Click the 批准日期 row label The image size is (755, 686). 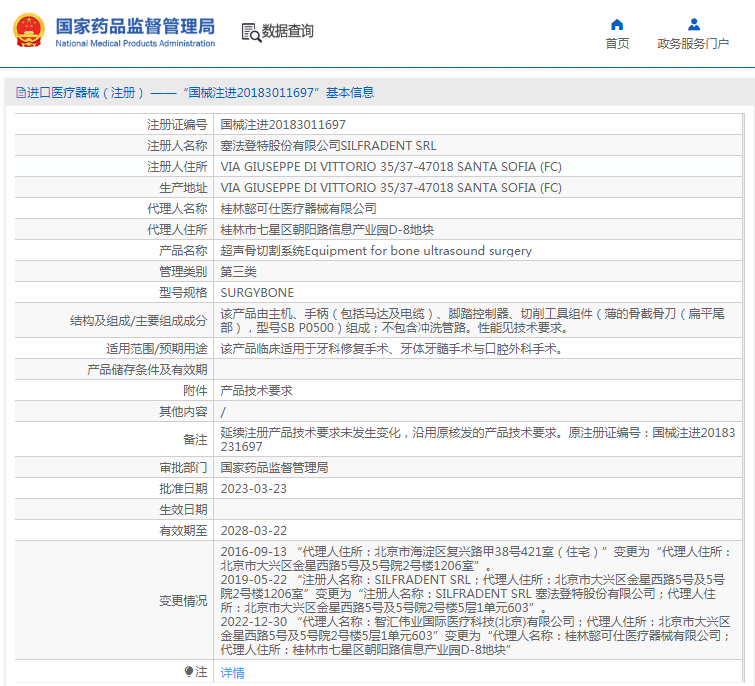183,489
